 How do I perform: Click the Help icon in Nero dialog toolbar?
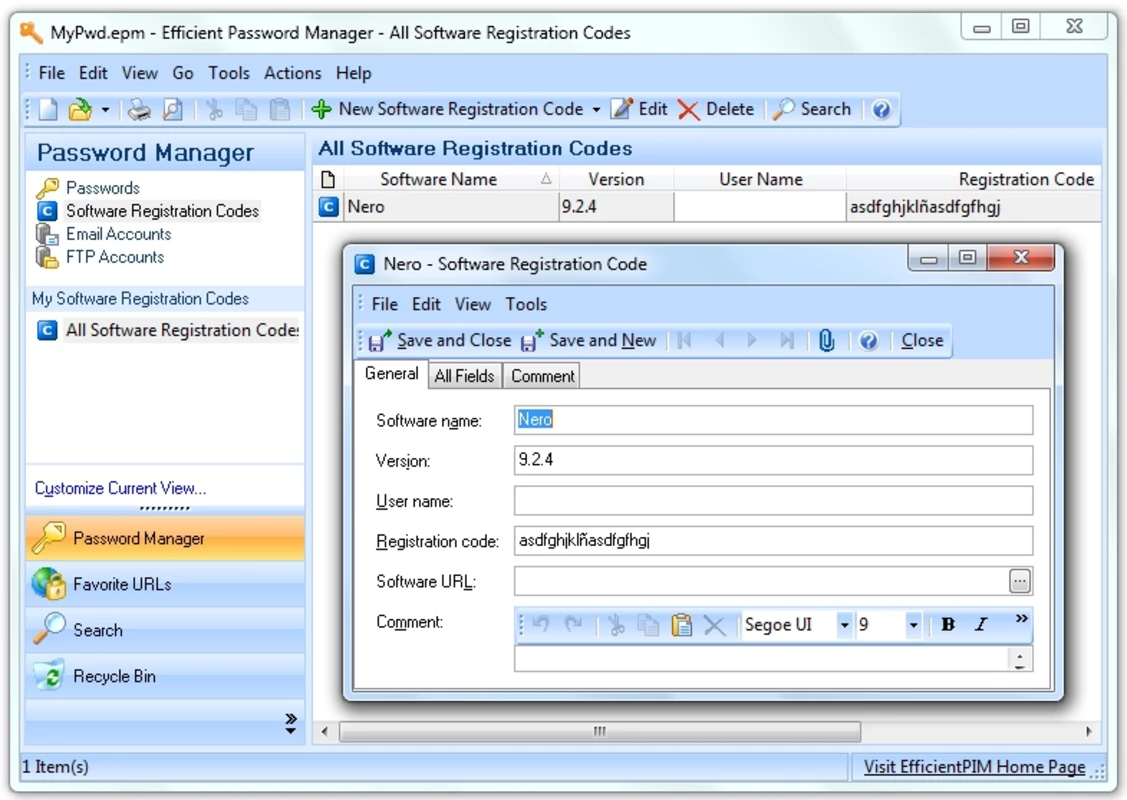868,341
